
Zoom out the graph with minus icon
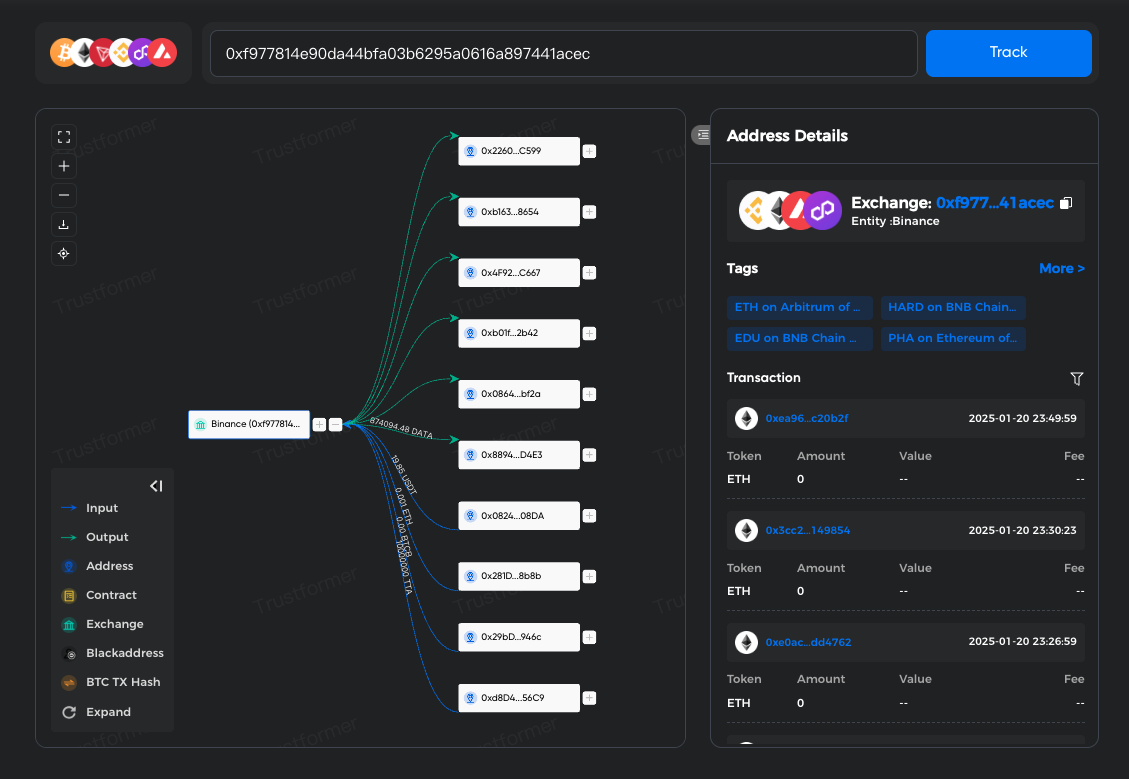[64, 195]
